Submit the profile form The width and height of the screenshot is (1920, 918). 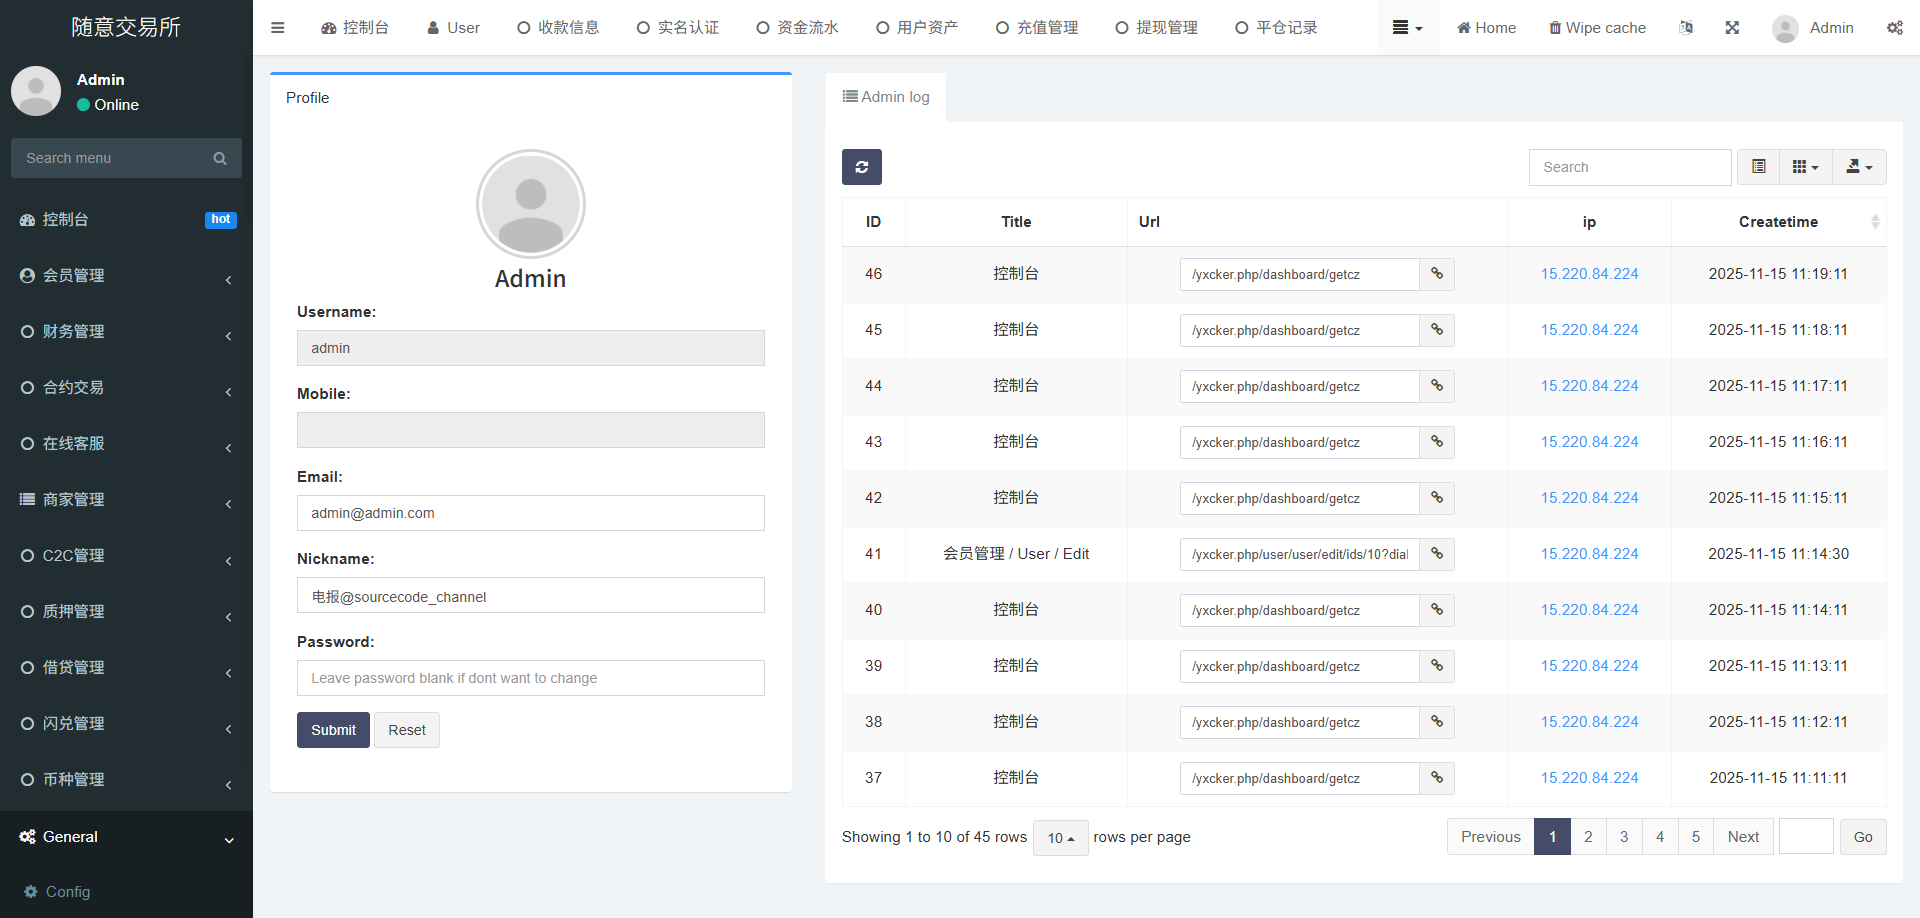coord(333,730)
